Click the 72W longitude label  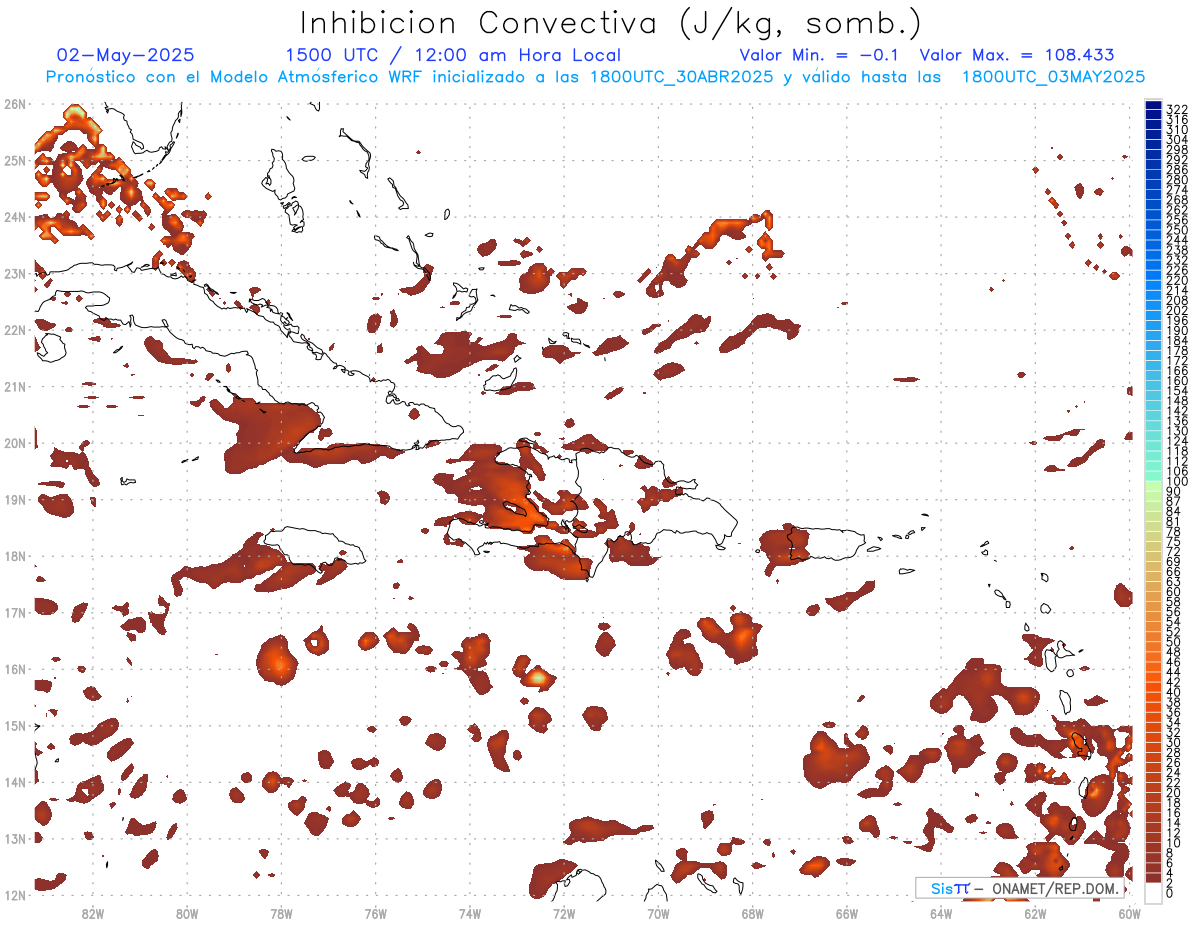coord(564,913)
